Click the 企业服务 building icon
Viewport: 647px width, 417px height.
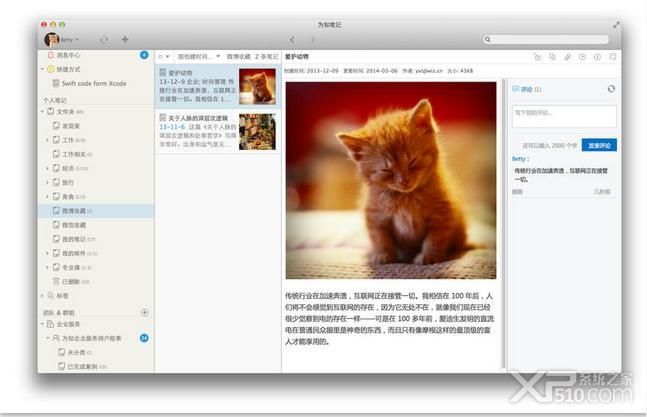[50, 324]
